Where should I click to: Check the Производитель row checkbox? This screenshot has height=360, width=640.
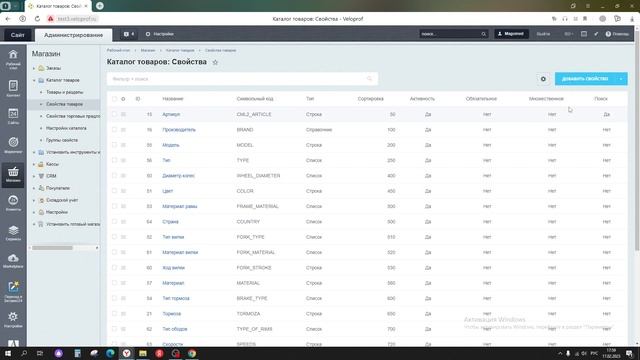point(114,130)
